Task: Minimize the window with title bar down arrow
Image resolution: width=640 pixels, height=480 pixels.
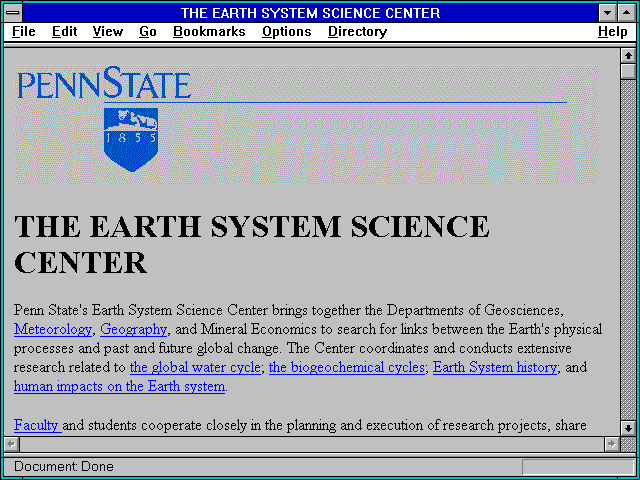Action: (x=608, y=13)
